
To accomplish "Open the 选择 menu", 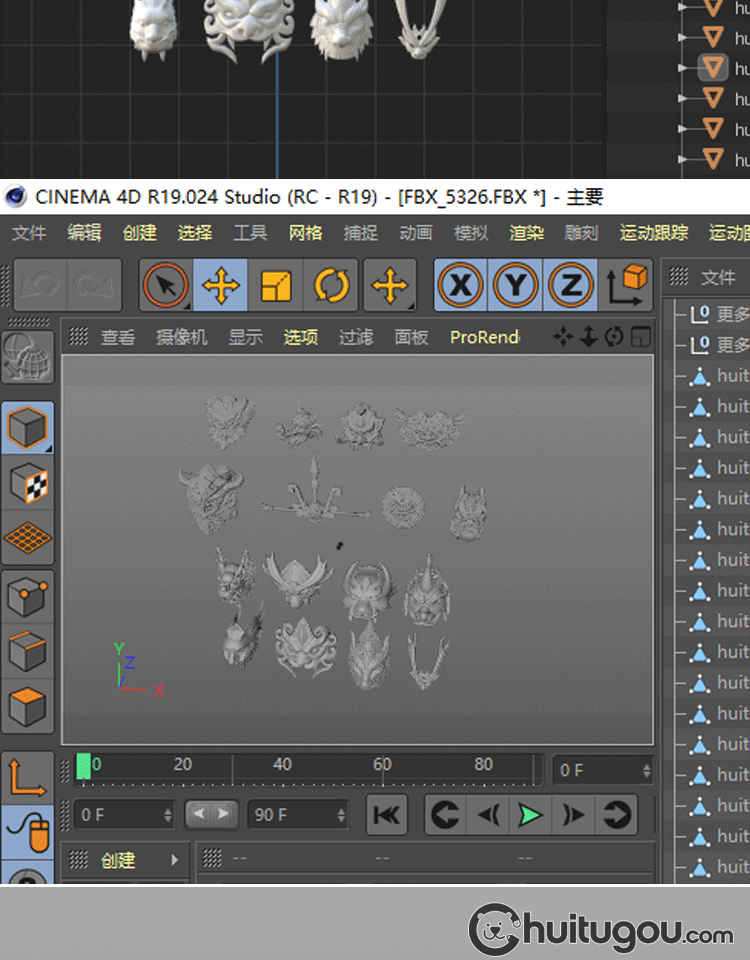I will click(x=195, y=233).
